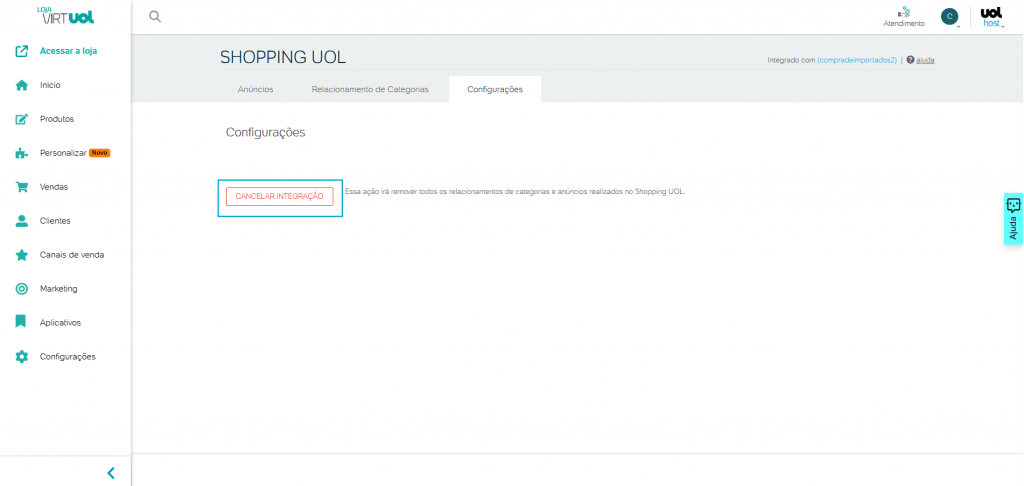The height and width of the screenshot is (486, 1024).
Task: Open Relacionamento de Categorias tab
Action: [x=370, y=89]
